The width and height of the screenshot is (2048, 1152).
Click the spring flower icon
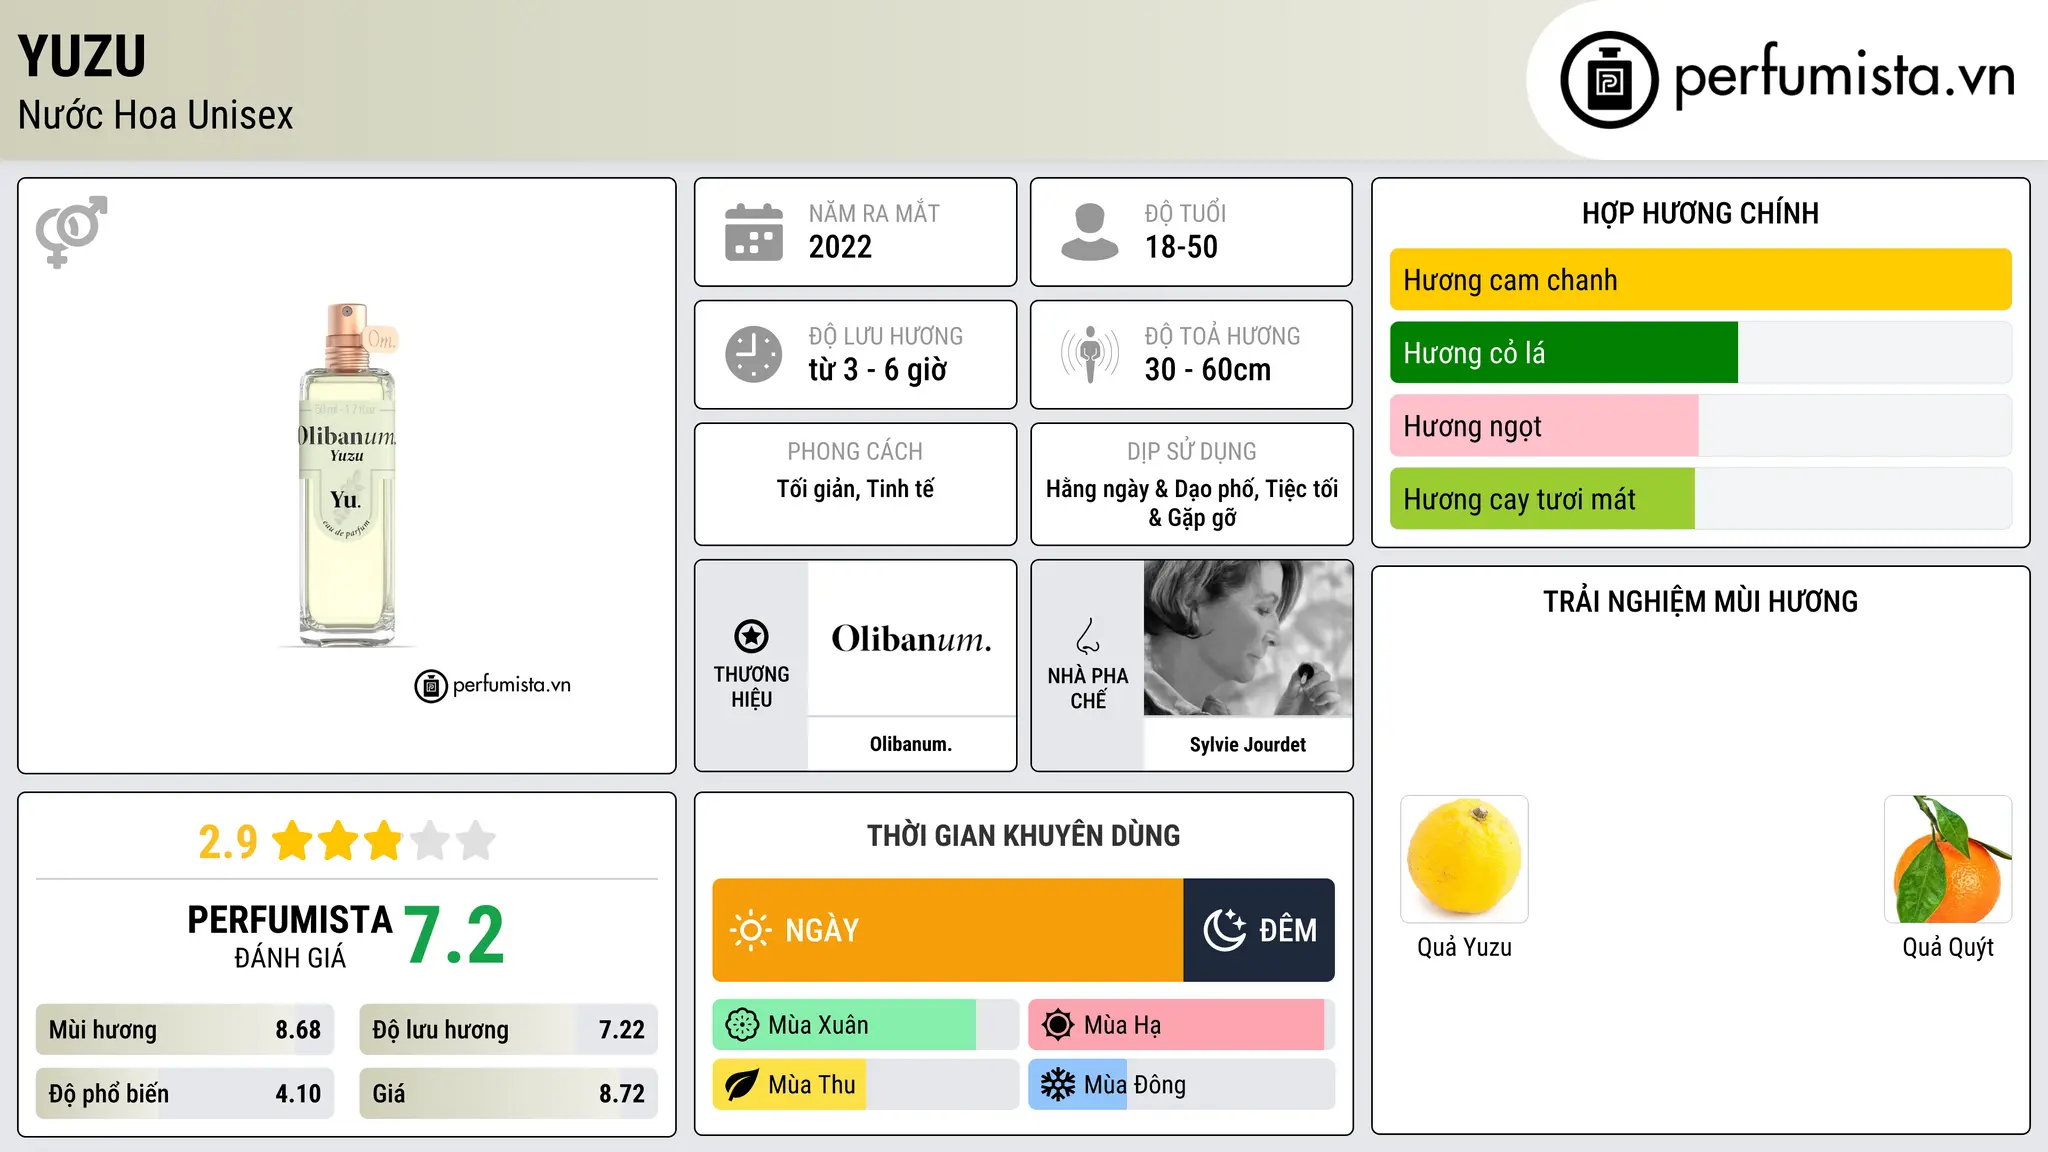tap(742, 1025)
